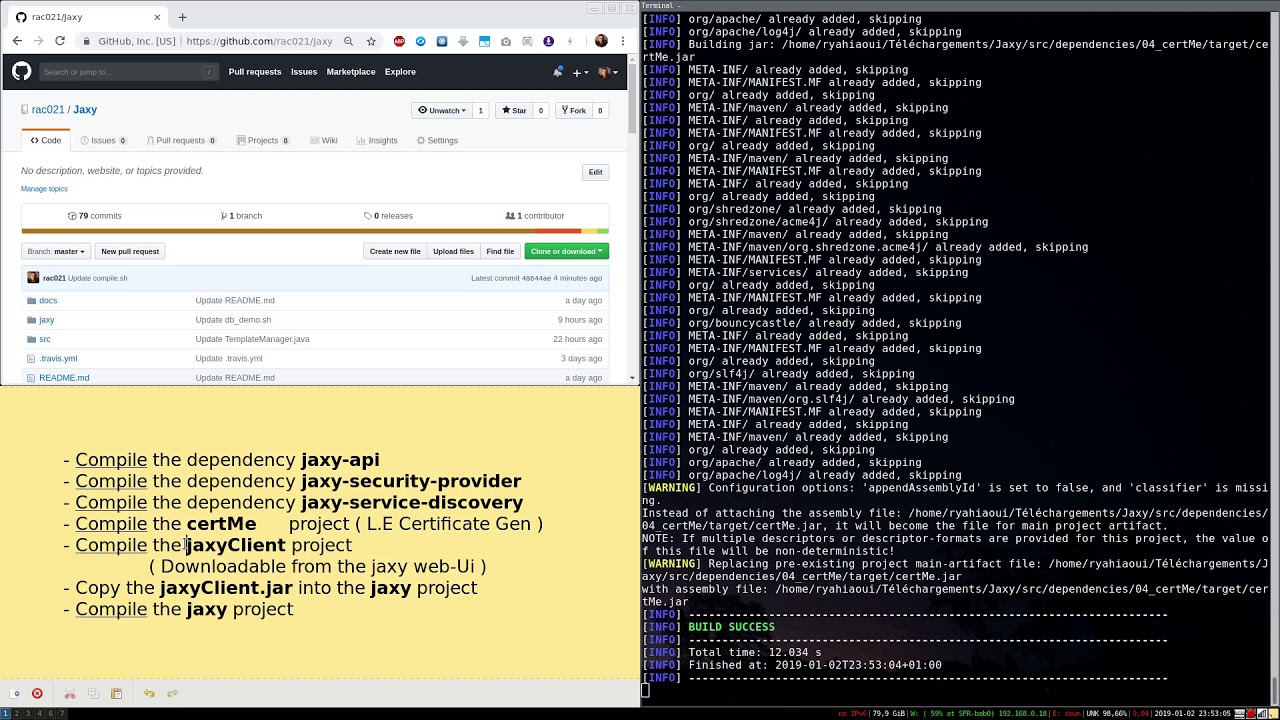Switch to repository Pull requests tab
Viewport: 1280px width, 720px height.
[180, 141]
